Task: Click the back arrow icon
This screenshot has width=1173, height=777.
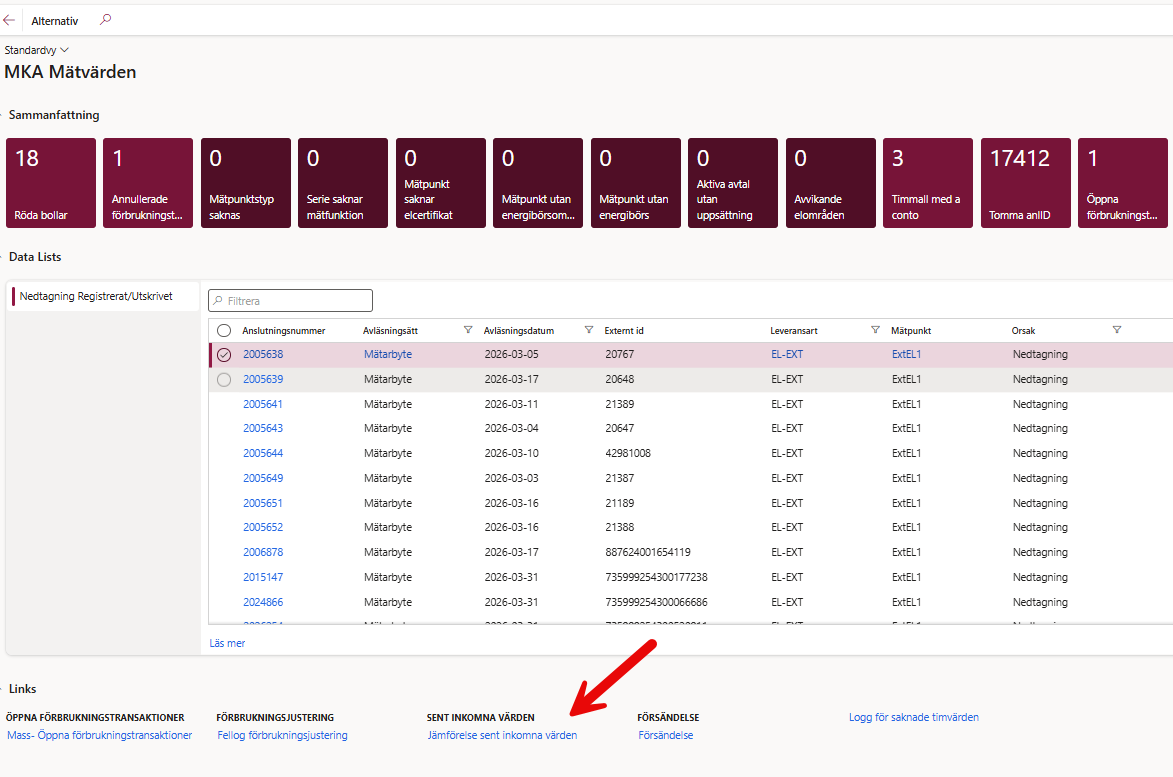Action: (9, 20)
